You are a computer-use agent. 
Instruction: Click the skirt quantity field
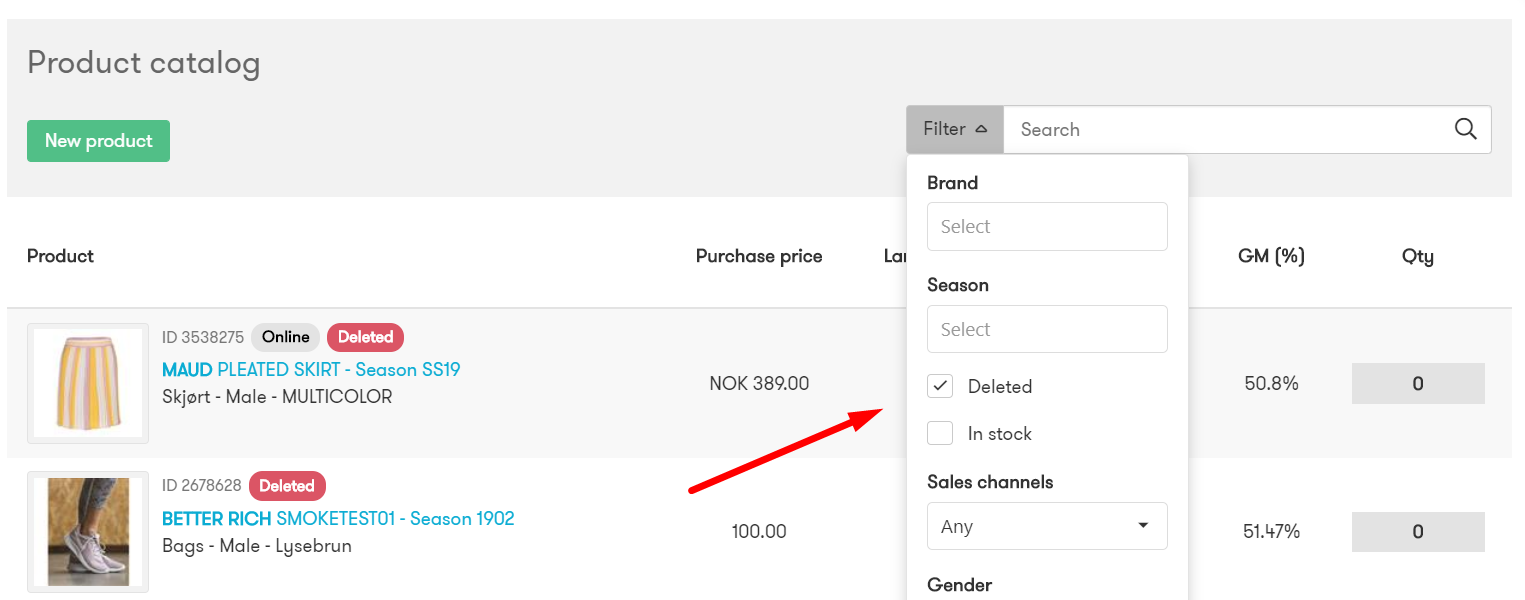(x=1418, y=384)
